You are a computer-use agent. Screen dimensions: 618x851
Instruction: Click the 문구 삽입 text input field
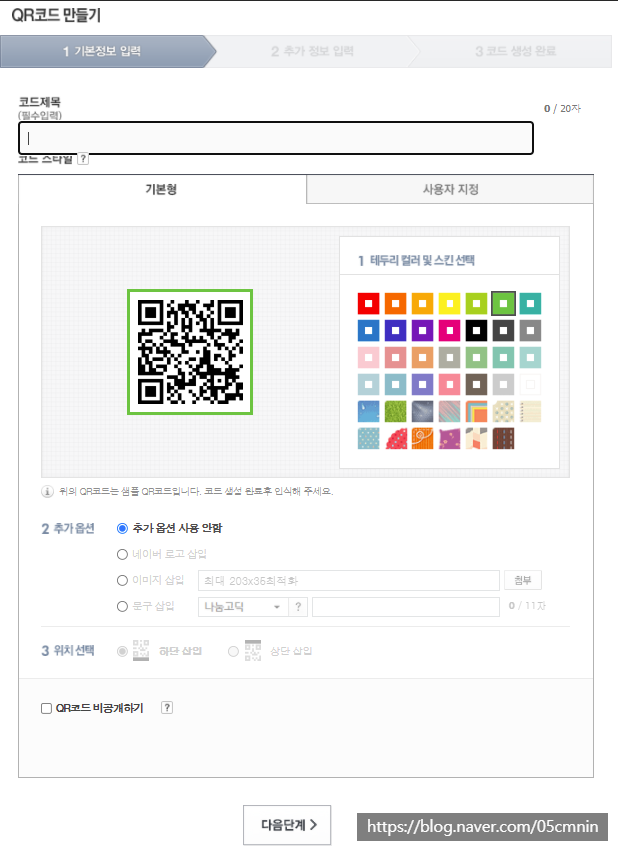pyautogui.click(x=406, y=607)
